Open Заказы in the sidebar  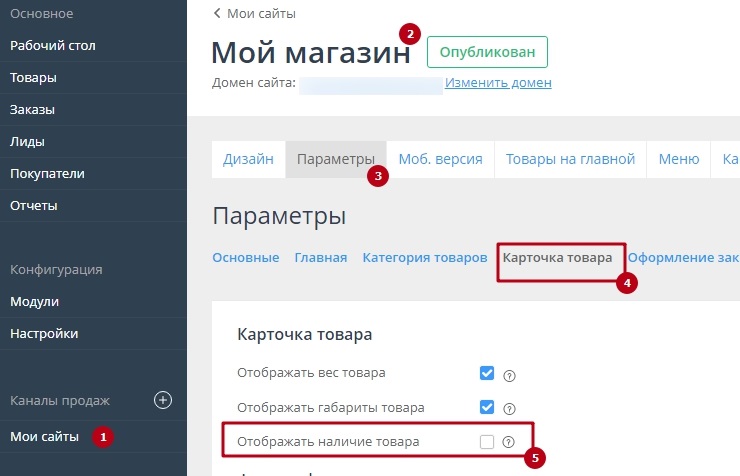pyautogui.click(x=93, y=110)
